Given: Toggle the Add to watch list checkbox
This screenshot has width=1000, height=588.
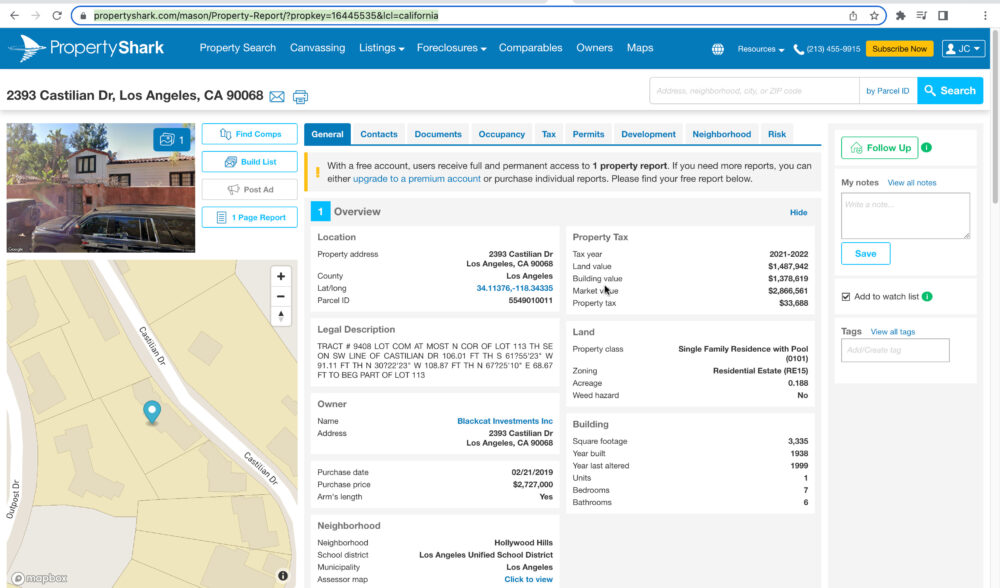Looking at the screenshot, I should pos(846,297).
